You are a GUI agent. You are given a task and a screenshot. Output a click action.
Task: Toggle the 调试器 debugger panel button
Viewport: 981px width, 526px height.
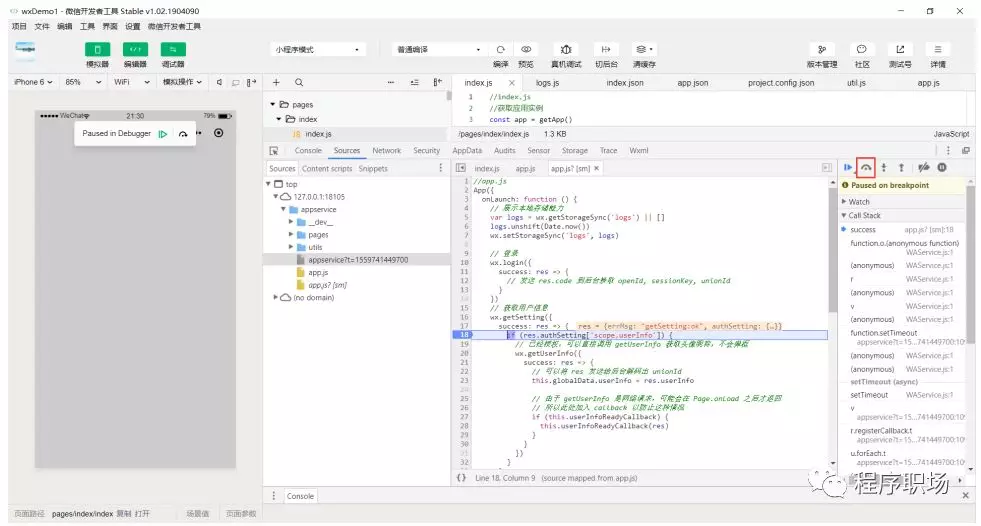click(173, 49)
